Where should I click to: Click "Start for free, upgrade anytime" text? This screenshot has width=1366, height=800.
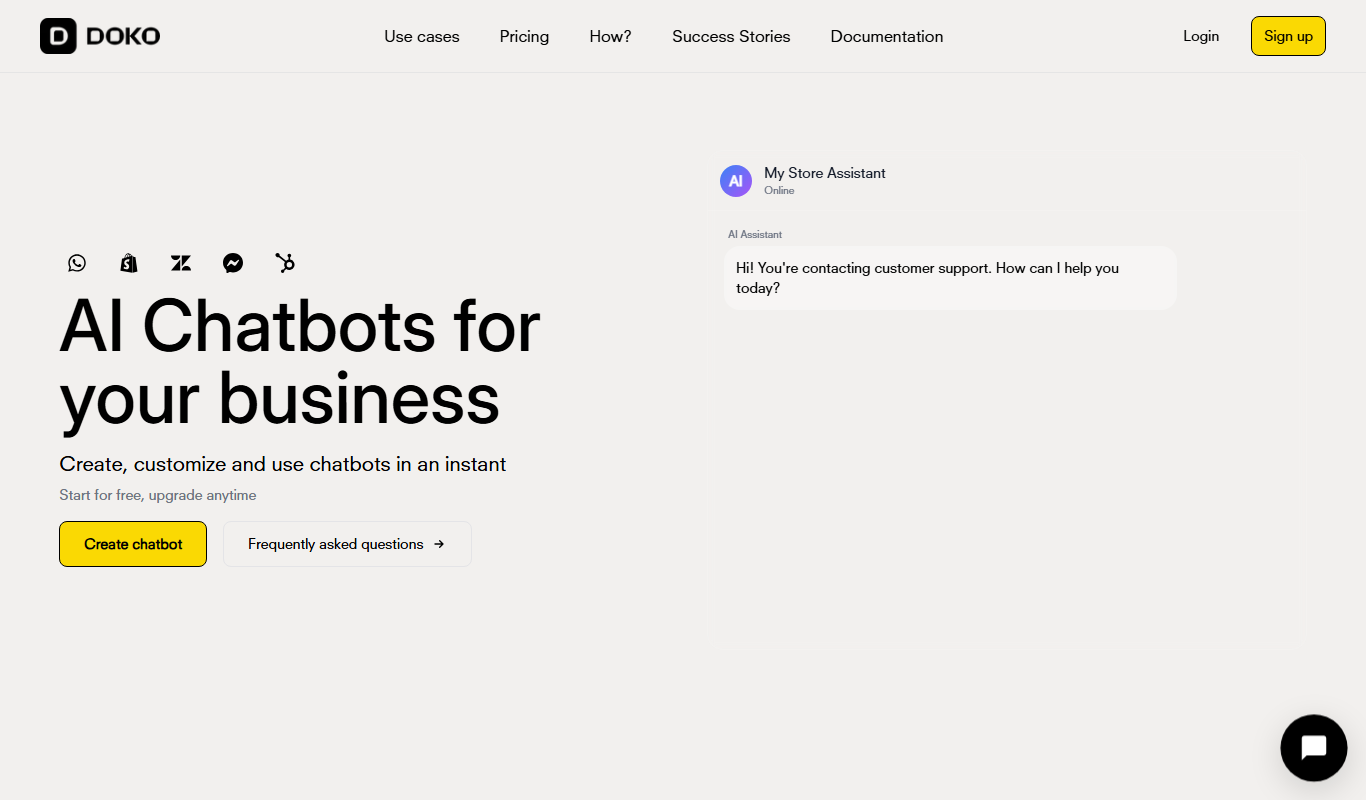point(158,495)
